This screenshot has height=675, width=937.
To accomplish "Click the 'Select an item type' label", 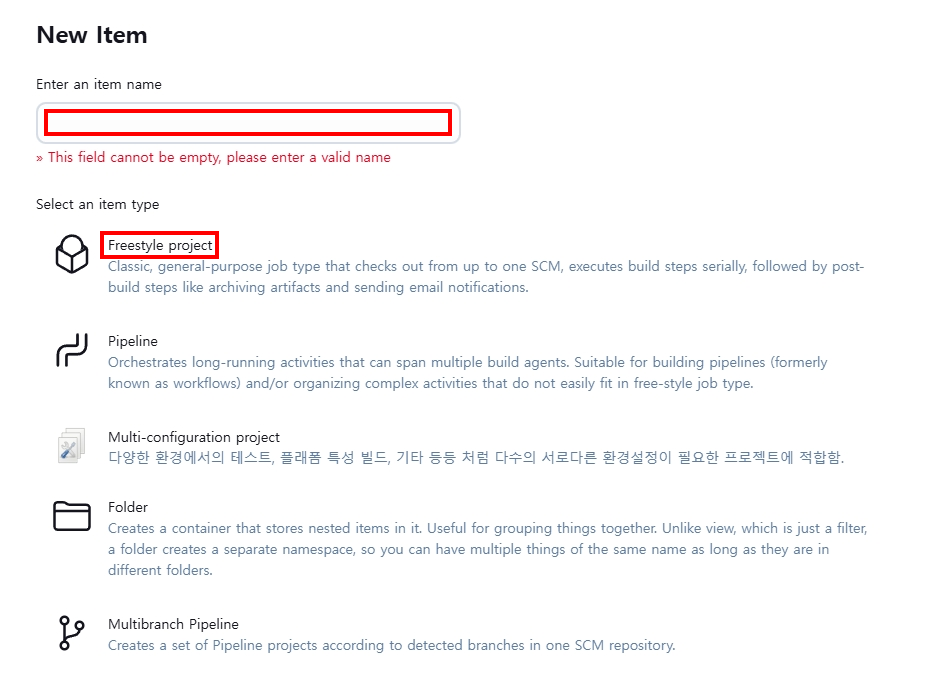I will [x=97, y=204].
